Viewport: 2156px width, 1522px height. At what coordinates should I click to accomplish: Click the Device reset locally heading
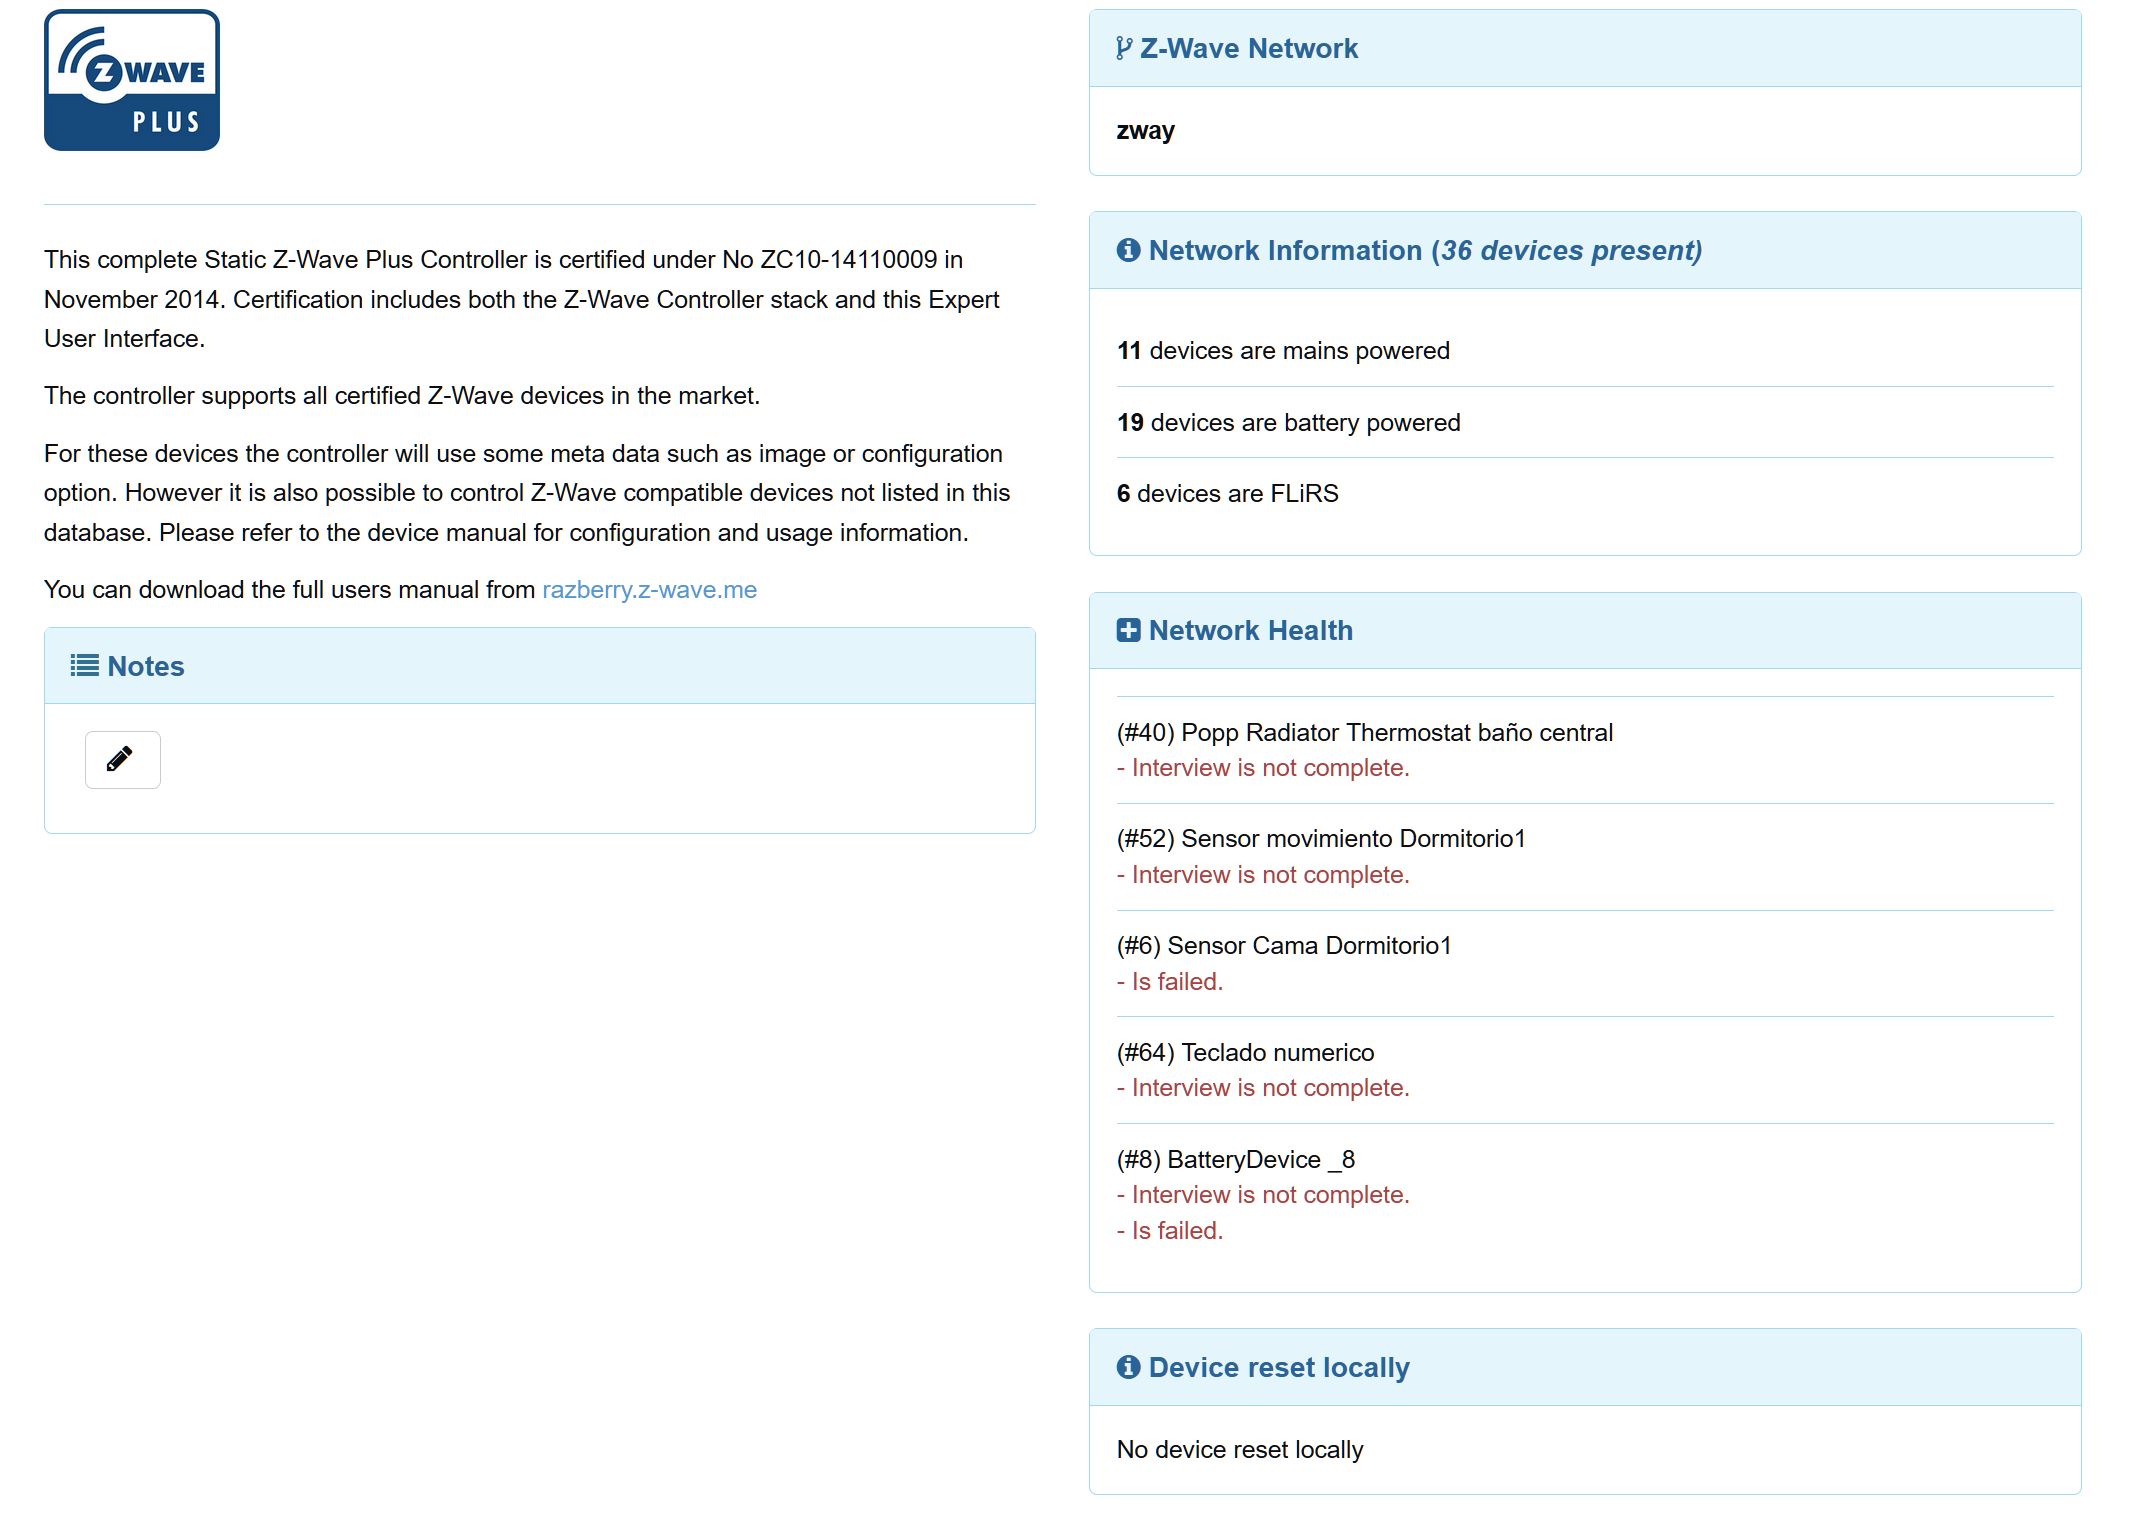[1279, 1367]
